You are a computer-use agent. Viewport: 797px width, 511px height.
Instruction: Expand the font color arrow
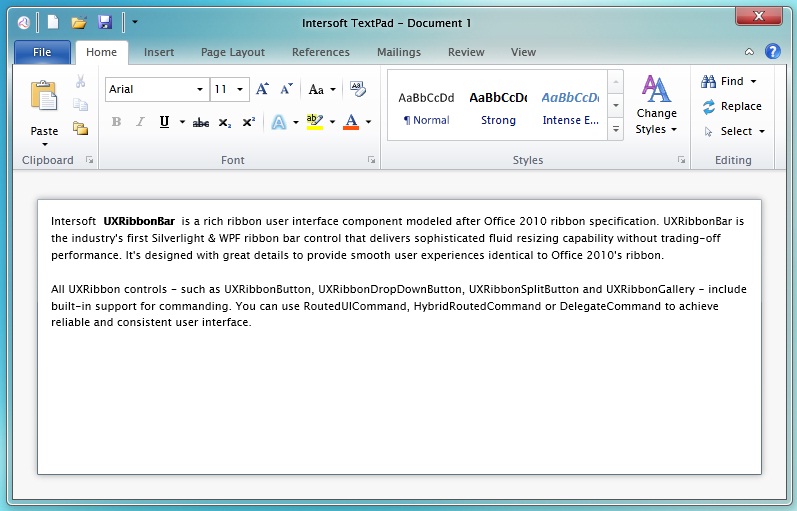click(x=369, y=122)
